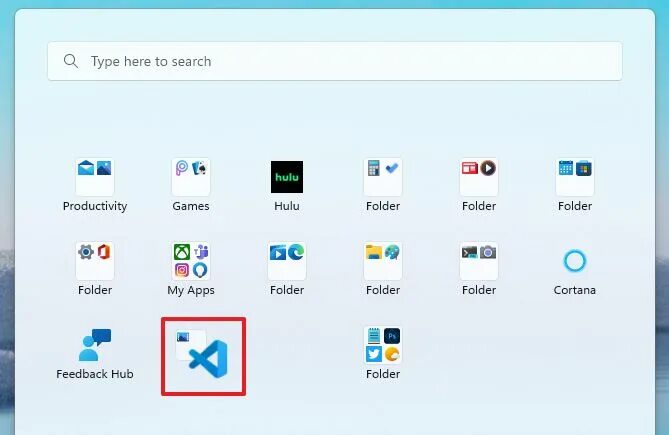Open folder containing Calculator and To Do
669x435 pixels.
[383, 177]
